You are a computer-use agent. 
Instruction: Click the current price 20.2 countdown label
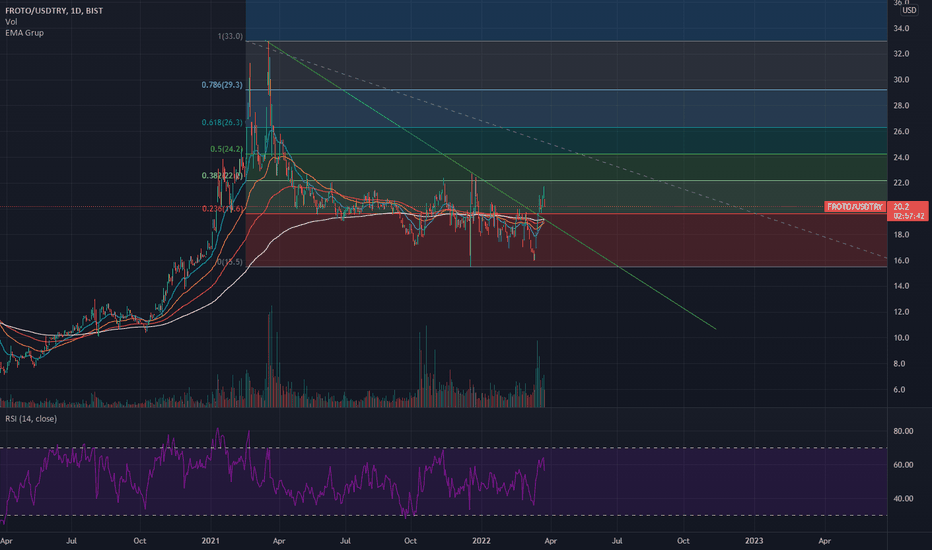[x=908, y=211]
